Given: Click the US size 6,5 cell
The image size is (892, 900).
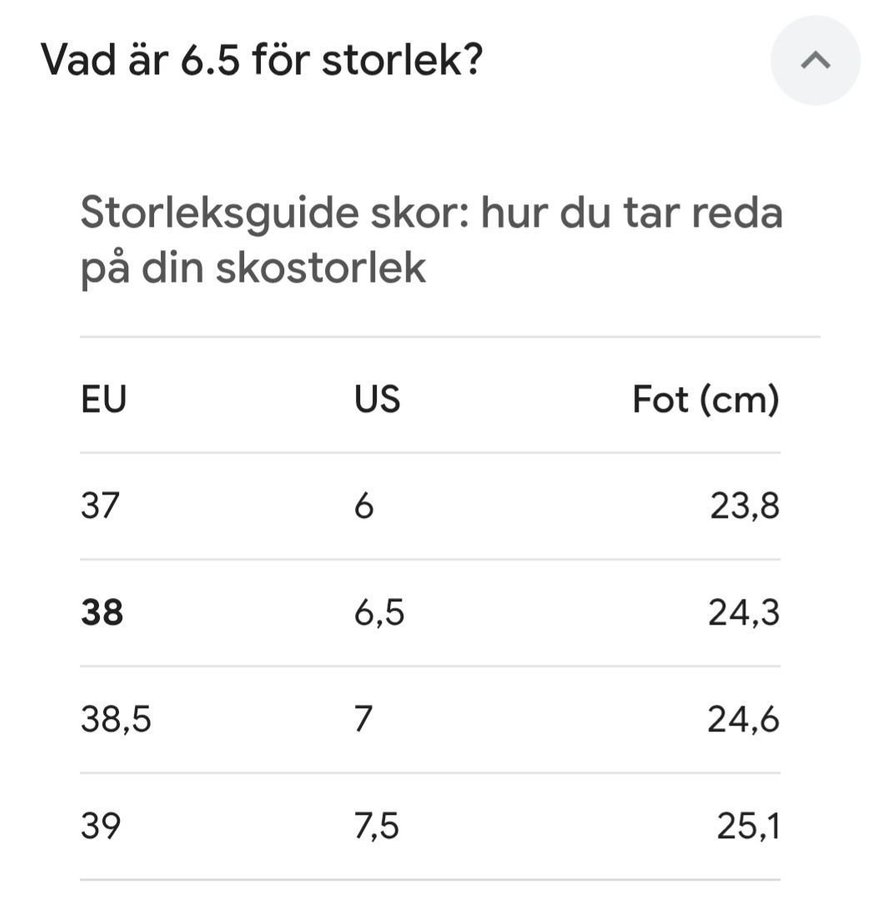Looking at the screenshot, I should click(379, 613).
